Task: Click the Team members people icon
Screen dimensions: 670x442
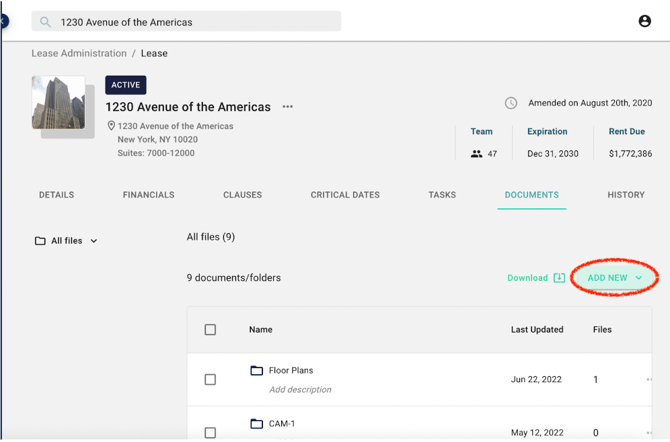Action: (x=476, y=154)
